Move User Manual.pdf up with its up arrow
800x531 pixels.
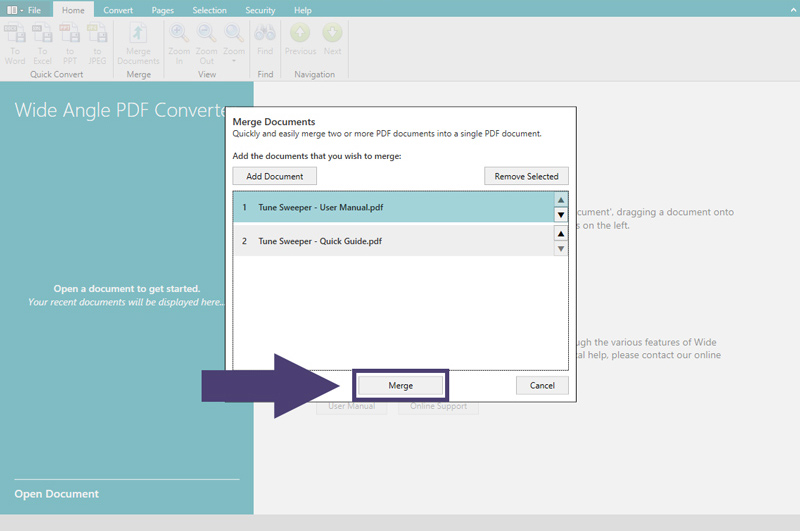point(561,199)
